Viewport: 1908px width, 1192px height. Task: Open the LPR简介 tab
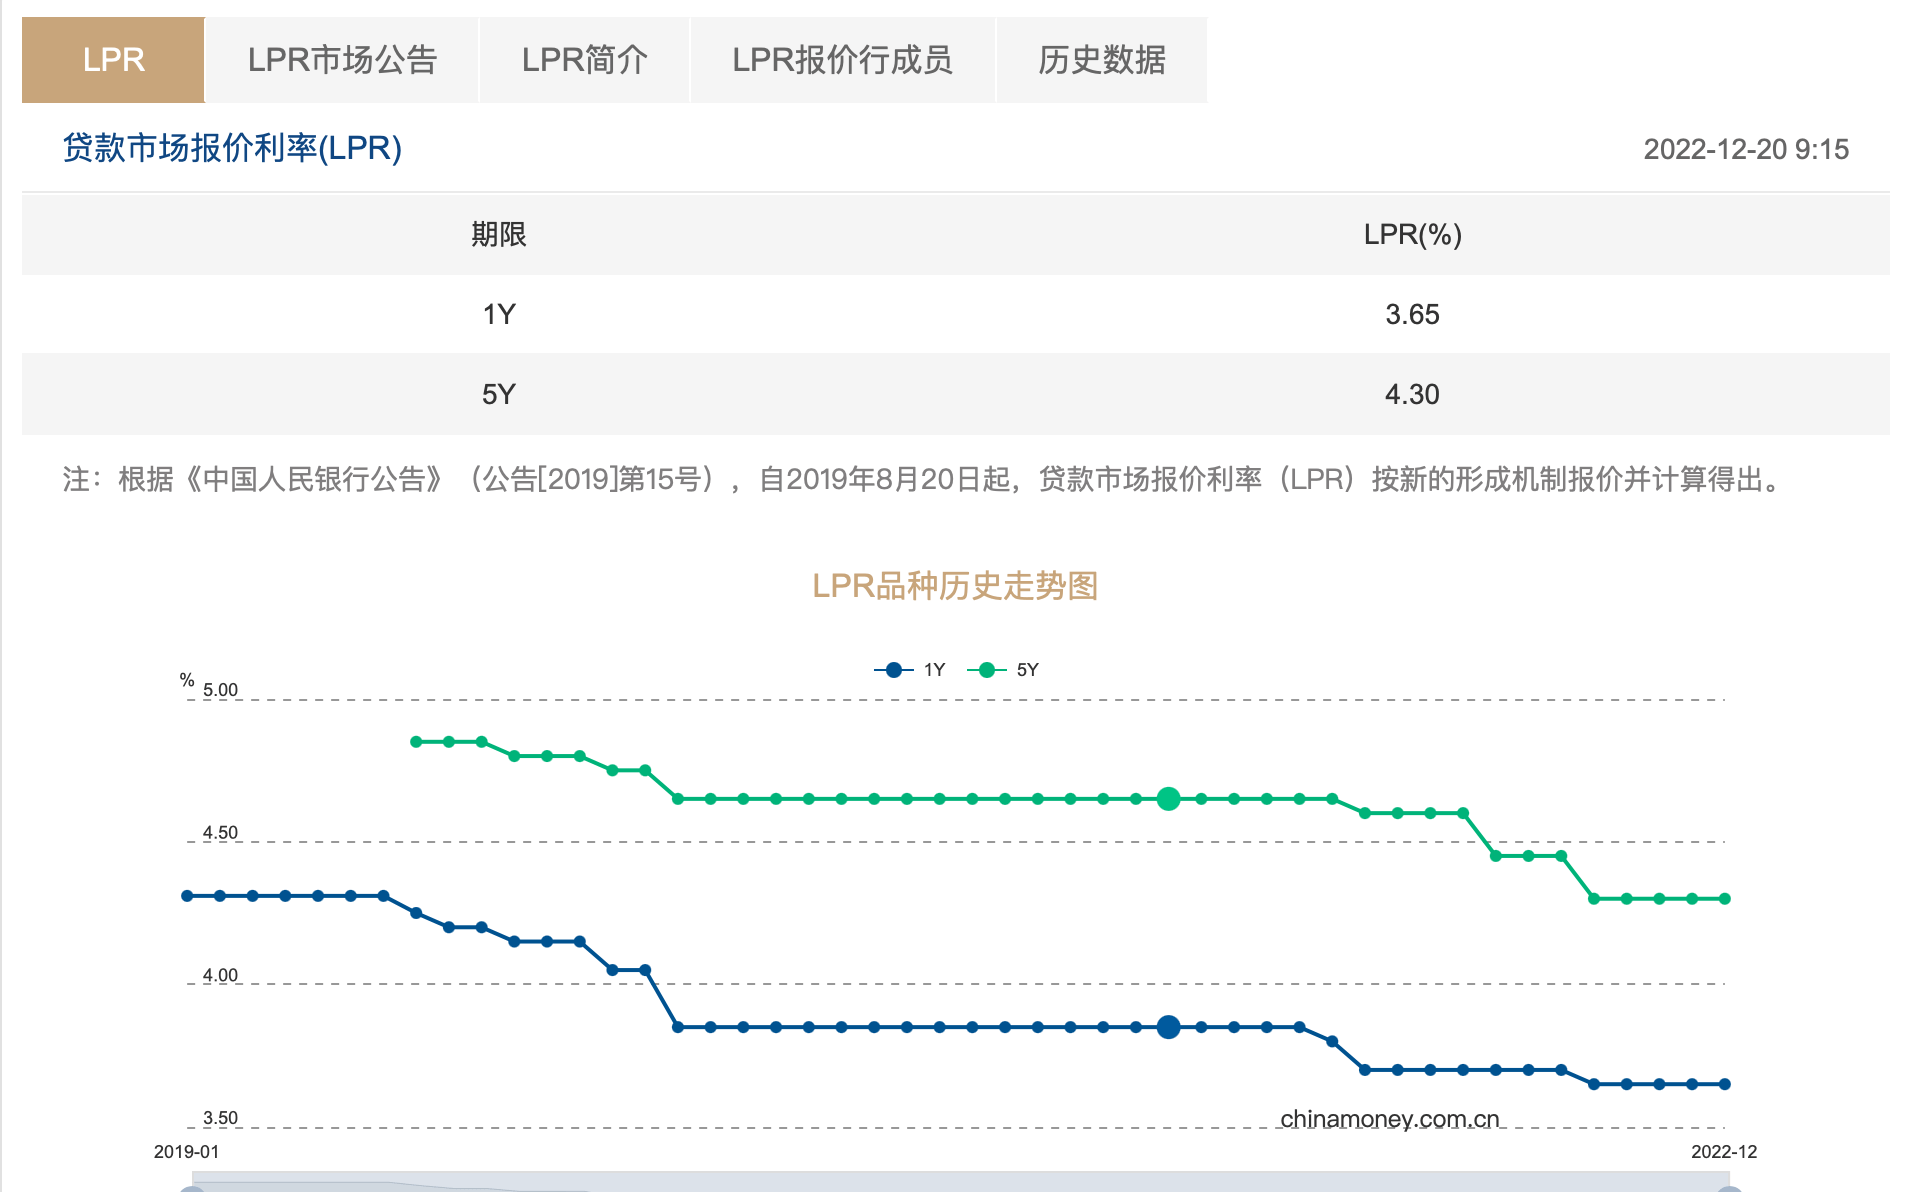click(x=584, y=60)
